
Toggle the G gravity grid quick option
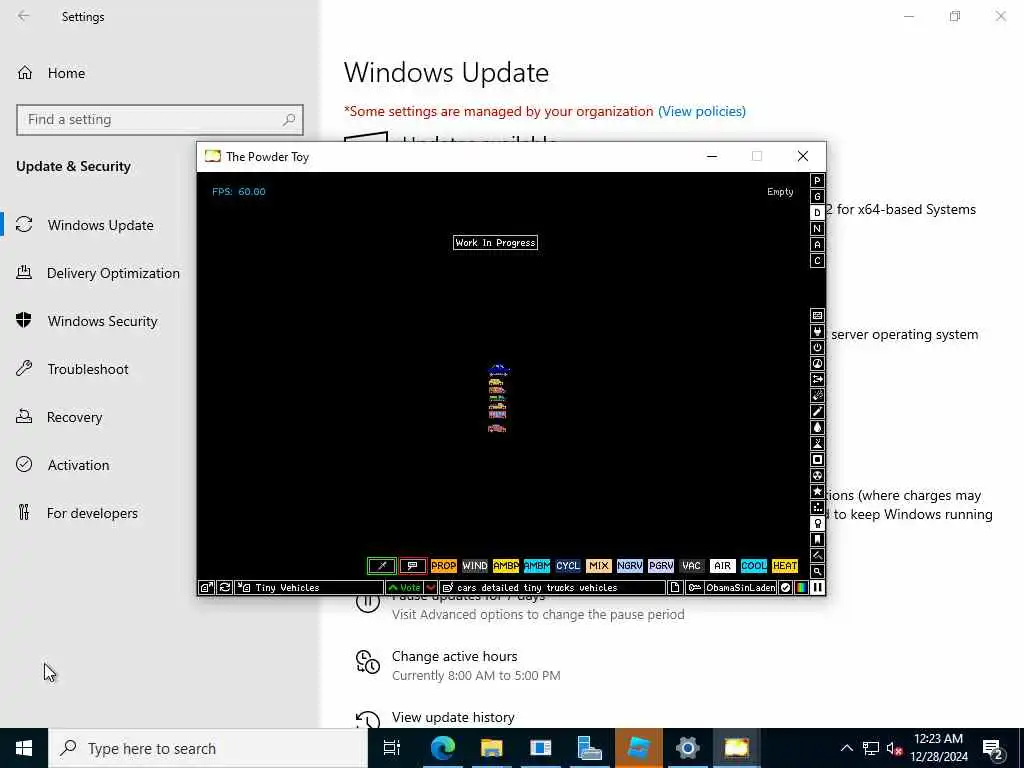point(817,197)
